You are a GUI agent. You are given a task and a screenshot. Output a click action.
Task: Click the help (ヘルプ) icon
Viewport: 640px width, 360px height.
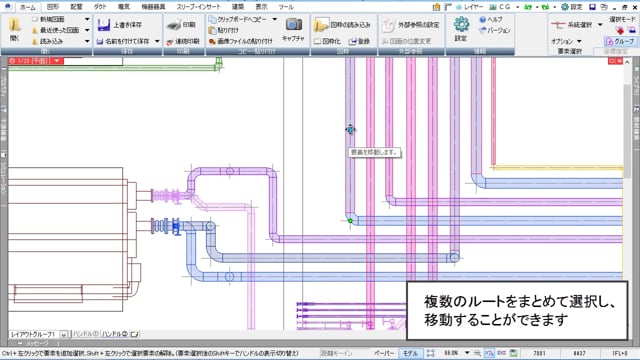point(483,19)
